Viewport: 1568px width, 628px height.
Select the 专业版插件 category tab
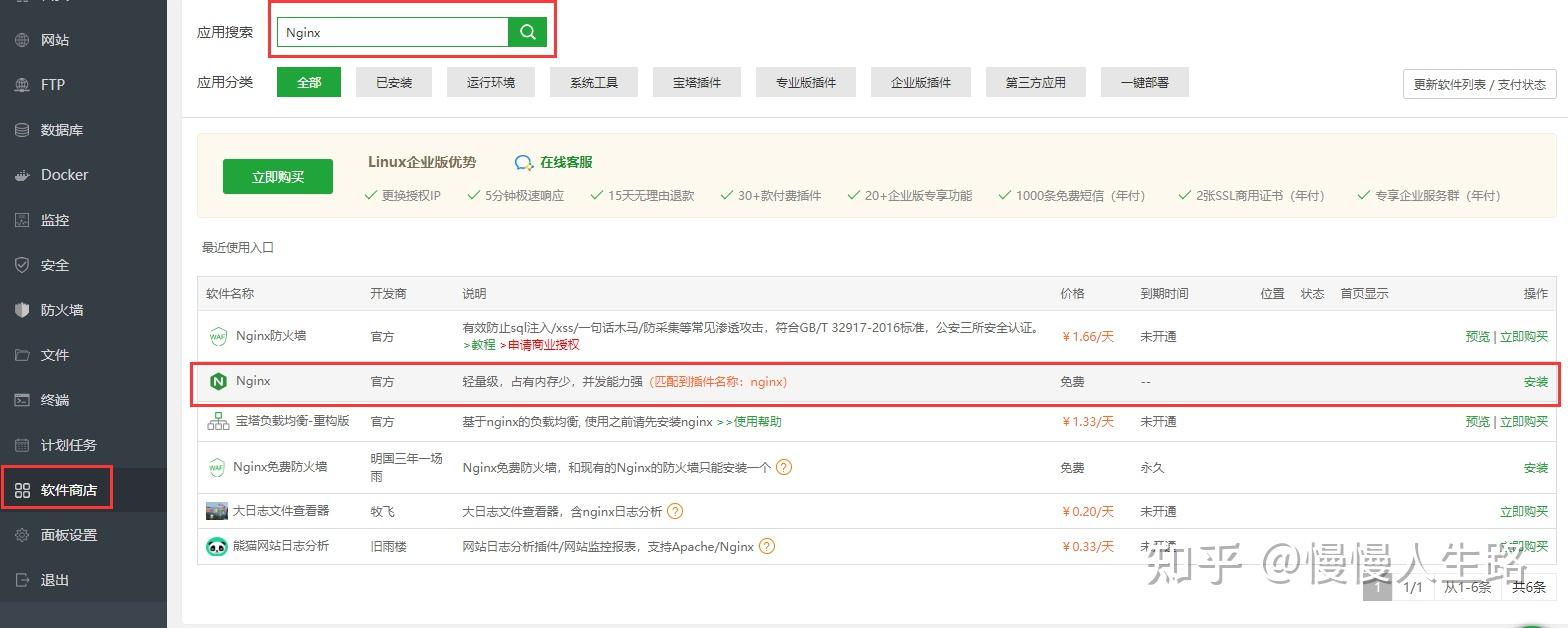(806, 82)
